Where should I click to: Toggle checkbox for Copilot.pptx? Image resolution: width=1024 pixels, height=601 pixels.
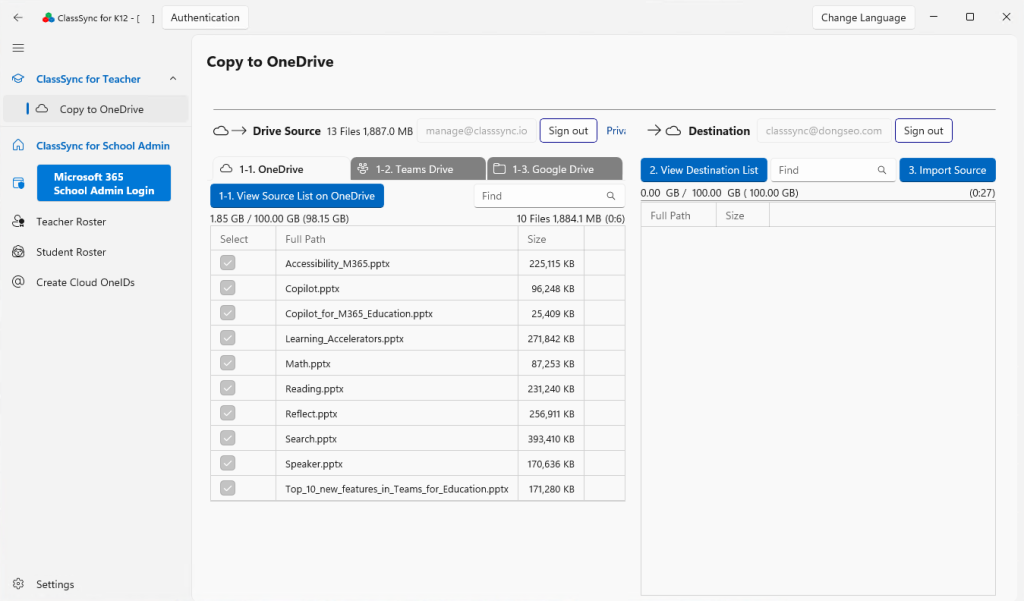point(227,287)
